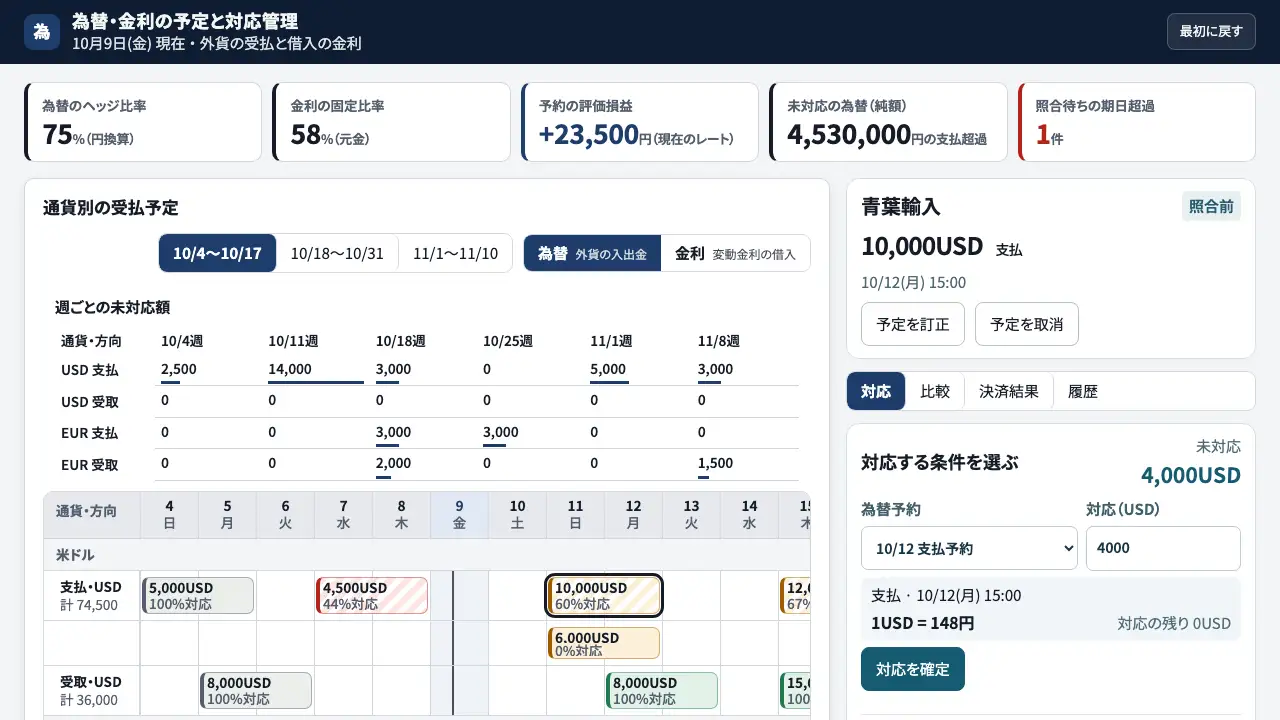Click the 2,500 USD 支払 amount for 10/4週
Viewport: 1280px width, 720px height.
point(179,369)
